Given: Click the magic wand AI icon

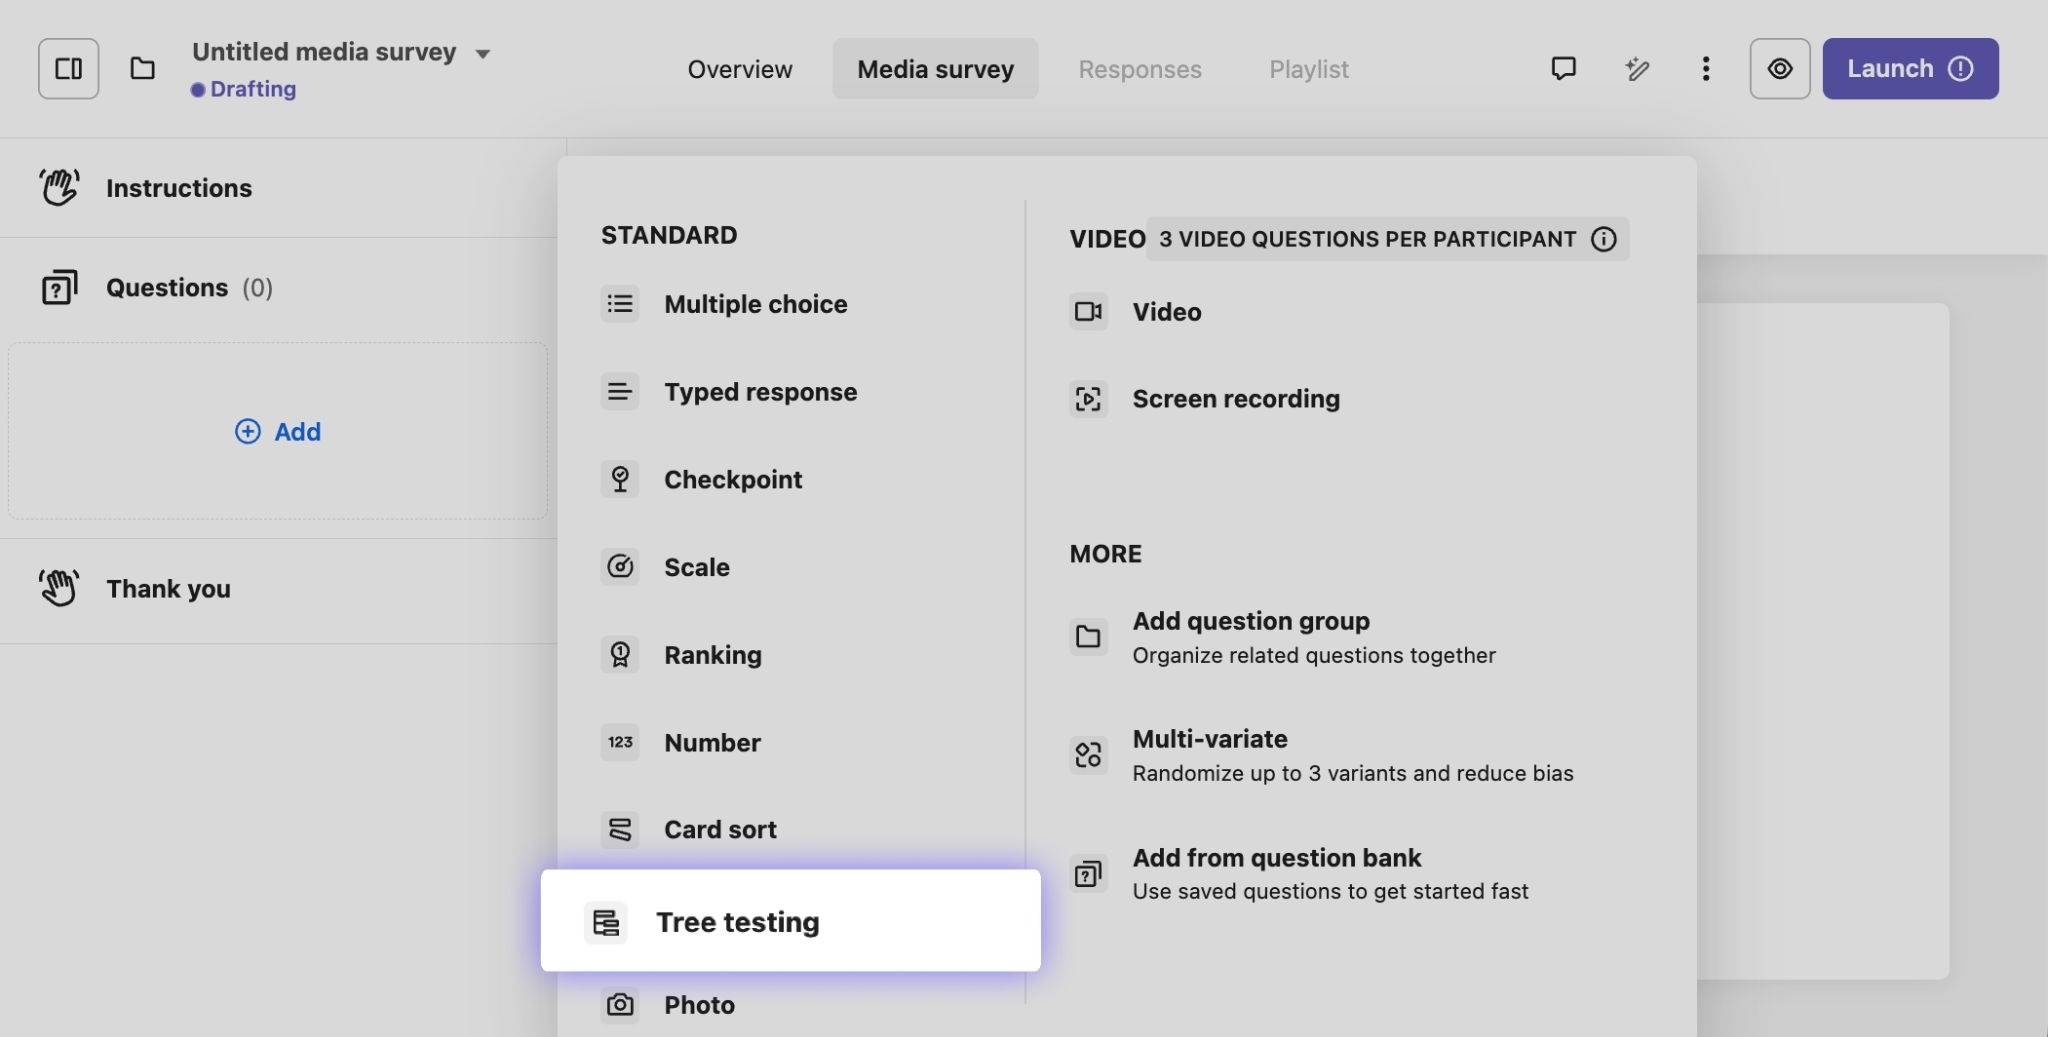Looking at the screenshot, I should point(1637,69).
